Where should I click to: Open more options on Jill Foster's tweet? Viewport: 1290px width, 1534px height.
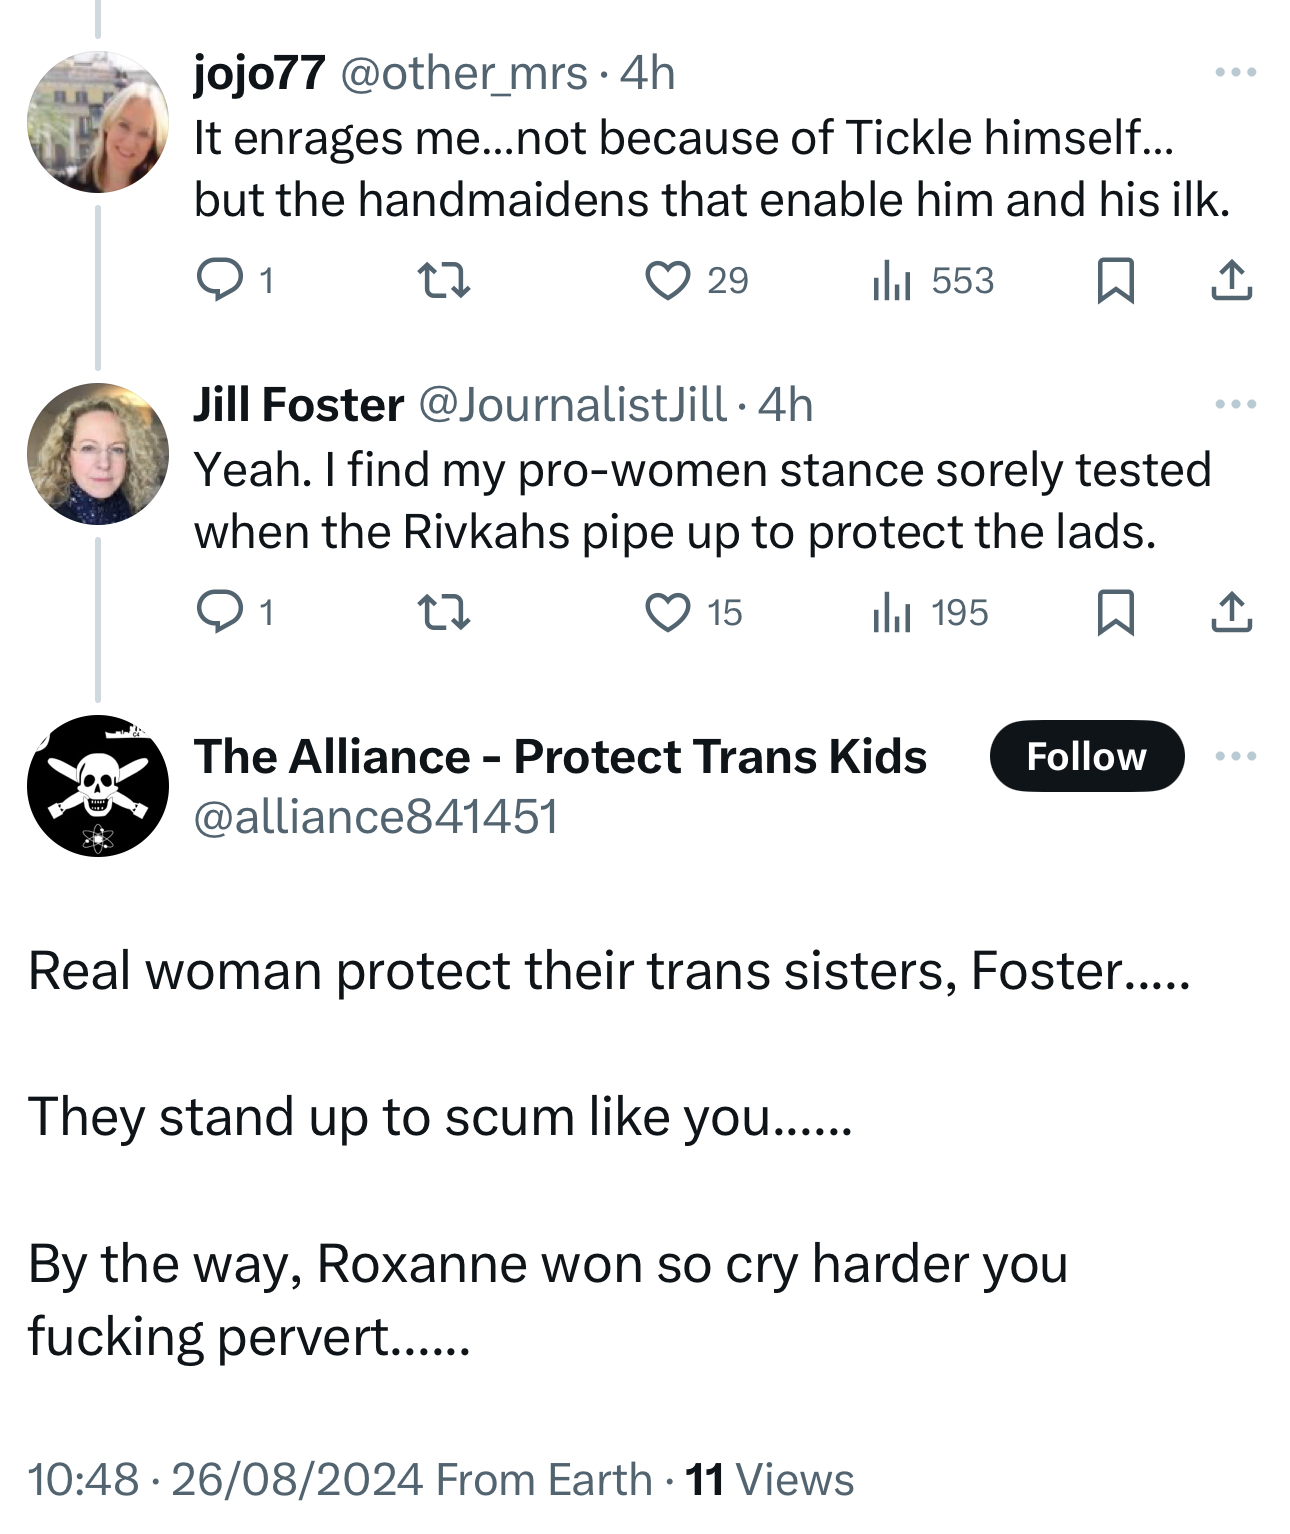(x=1235, y=404)
